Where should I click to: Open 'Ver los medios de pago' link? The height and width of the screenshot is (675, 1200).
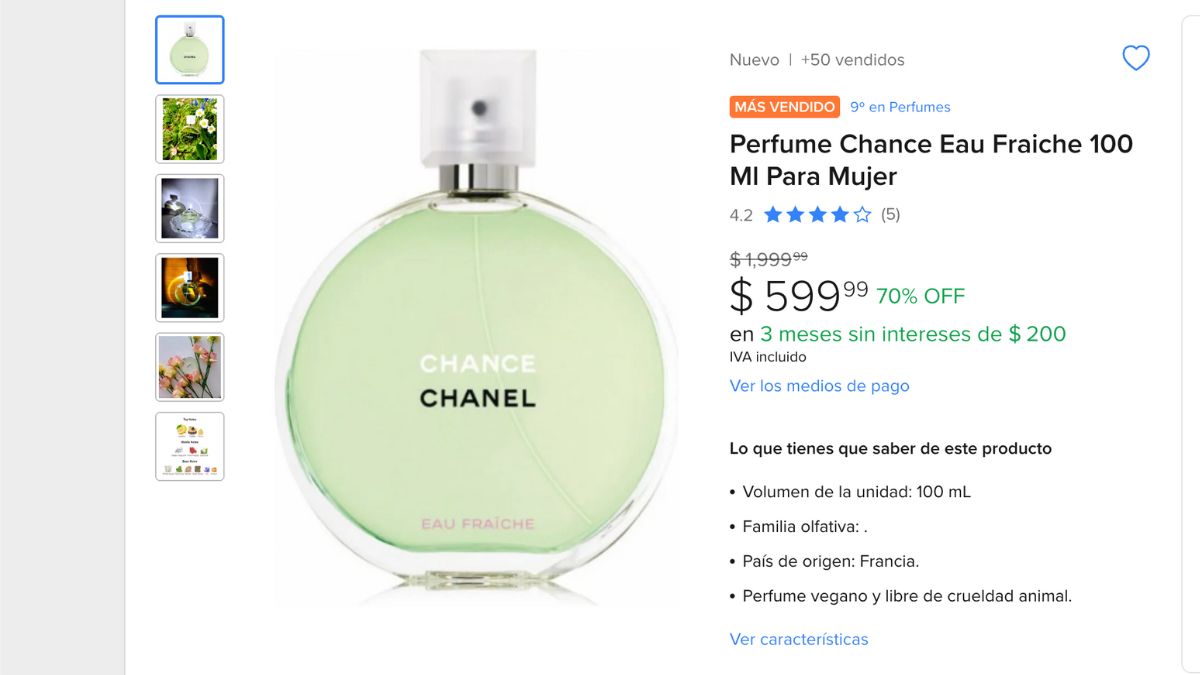pyautogui.click(x=819, y=386)
